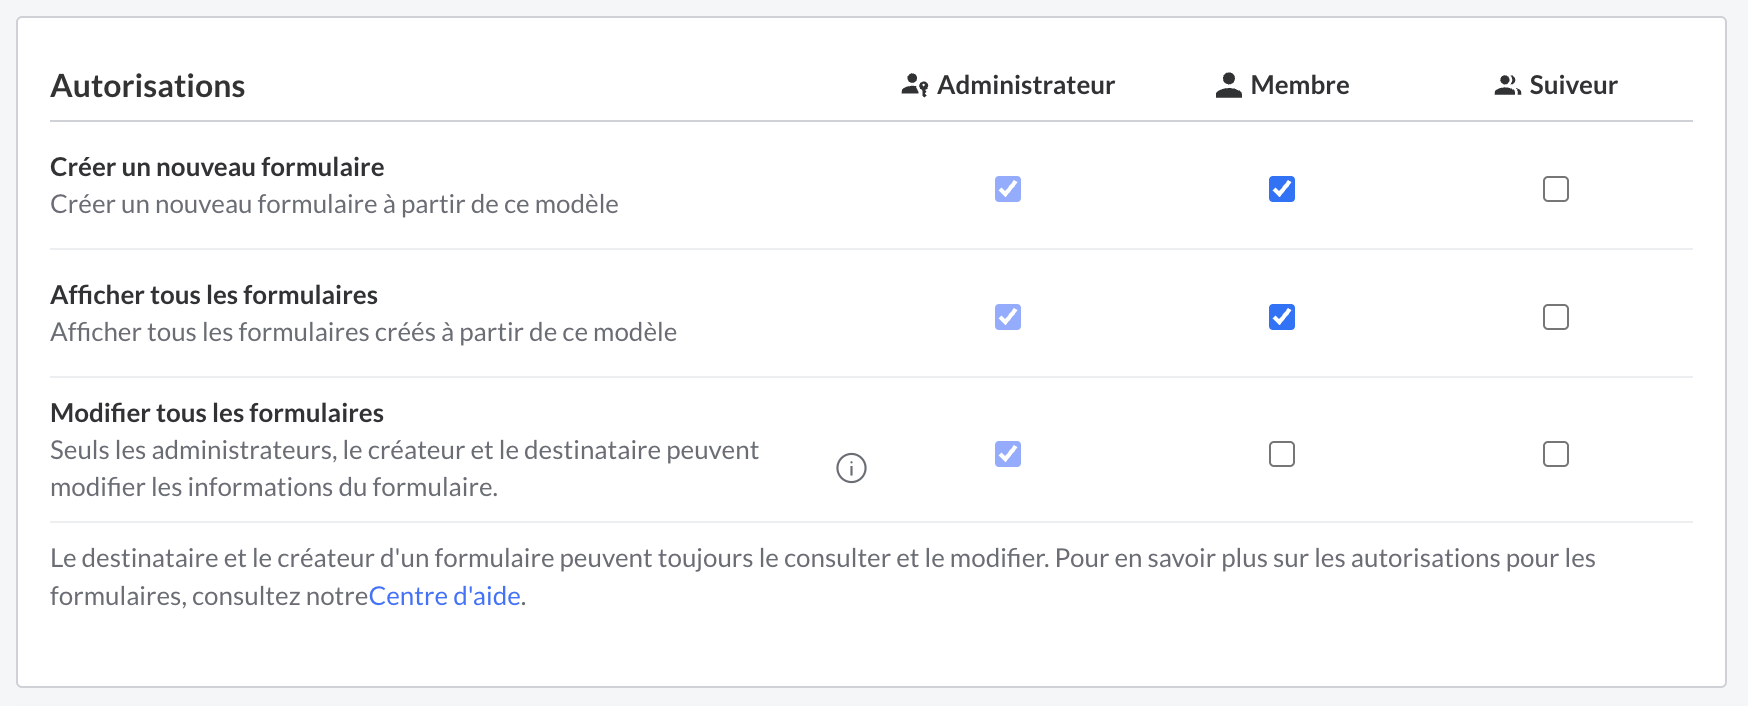Open the Centre d'aide link
The height and width of the screenshot is (706, 1748).
pos(445,595)
